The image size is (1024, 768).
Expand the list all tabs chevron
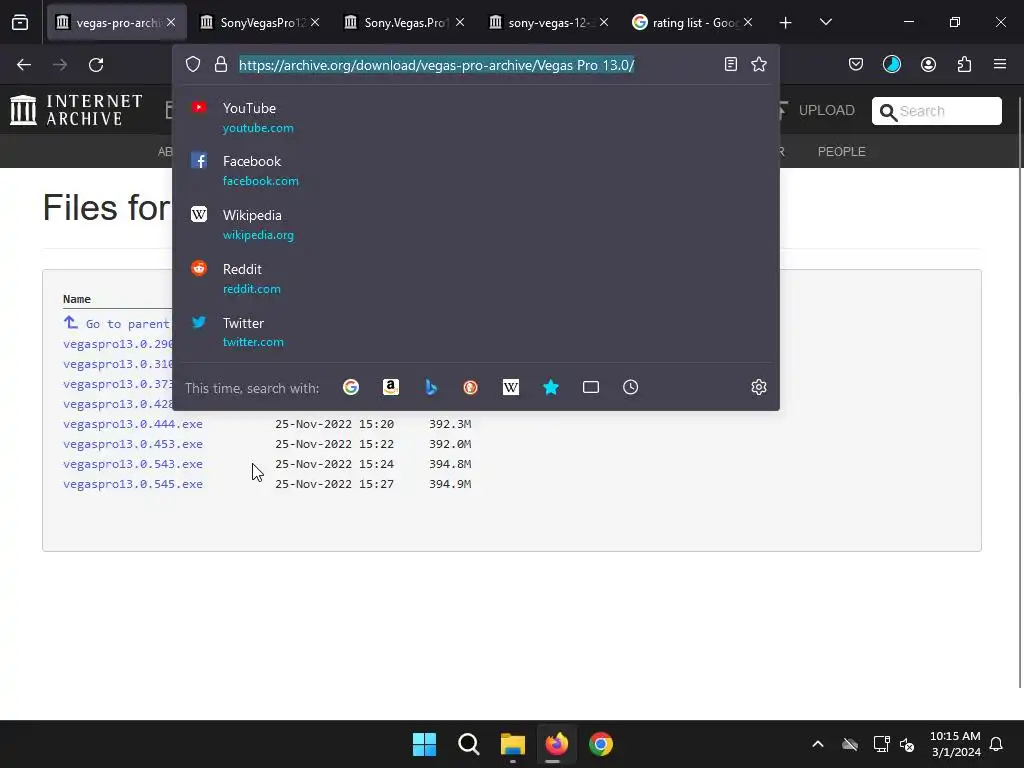tap(825, 22)
